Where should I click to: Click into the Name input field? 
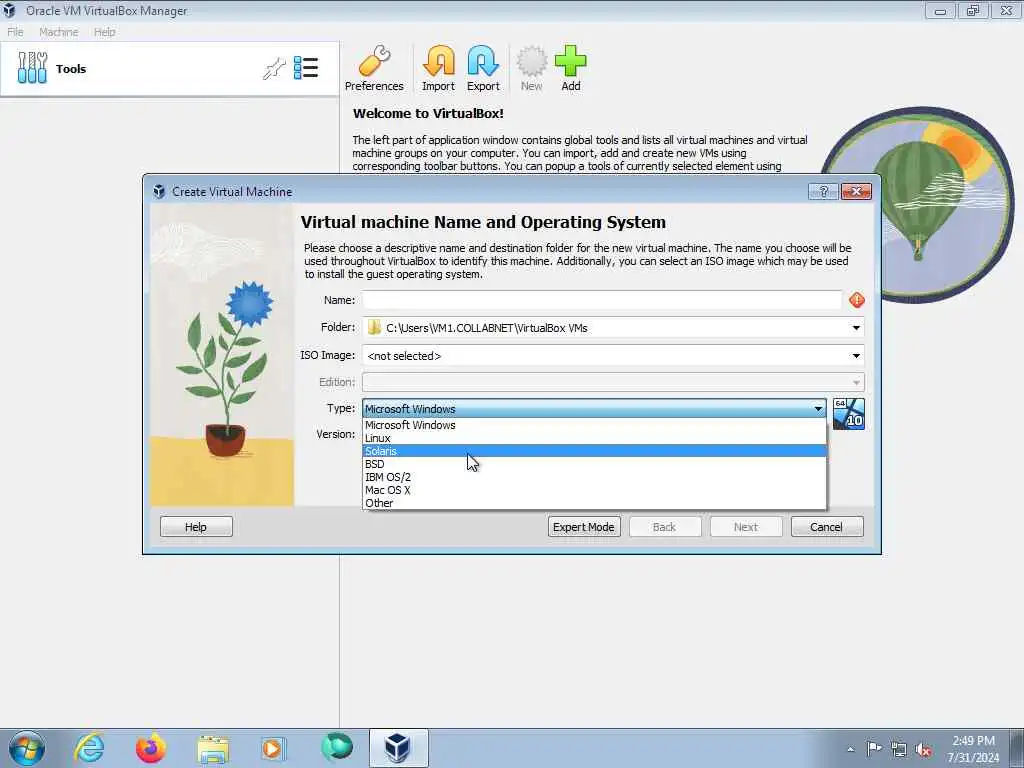pos(602,300)
